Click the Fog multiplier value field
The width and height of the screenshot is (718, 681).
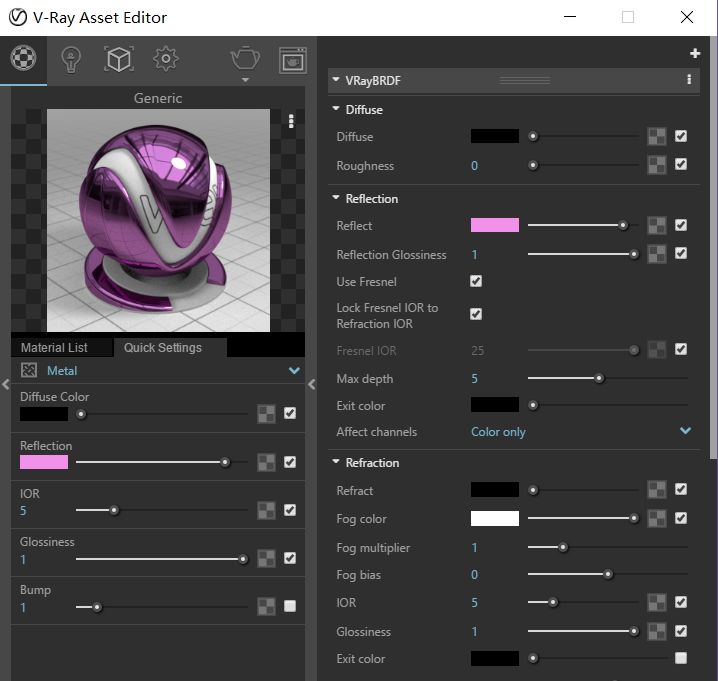[474, 548]
